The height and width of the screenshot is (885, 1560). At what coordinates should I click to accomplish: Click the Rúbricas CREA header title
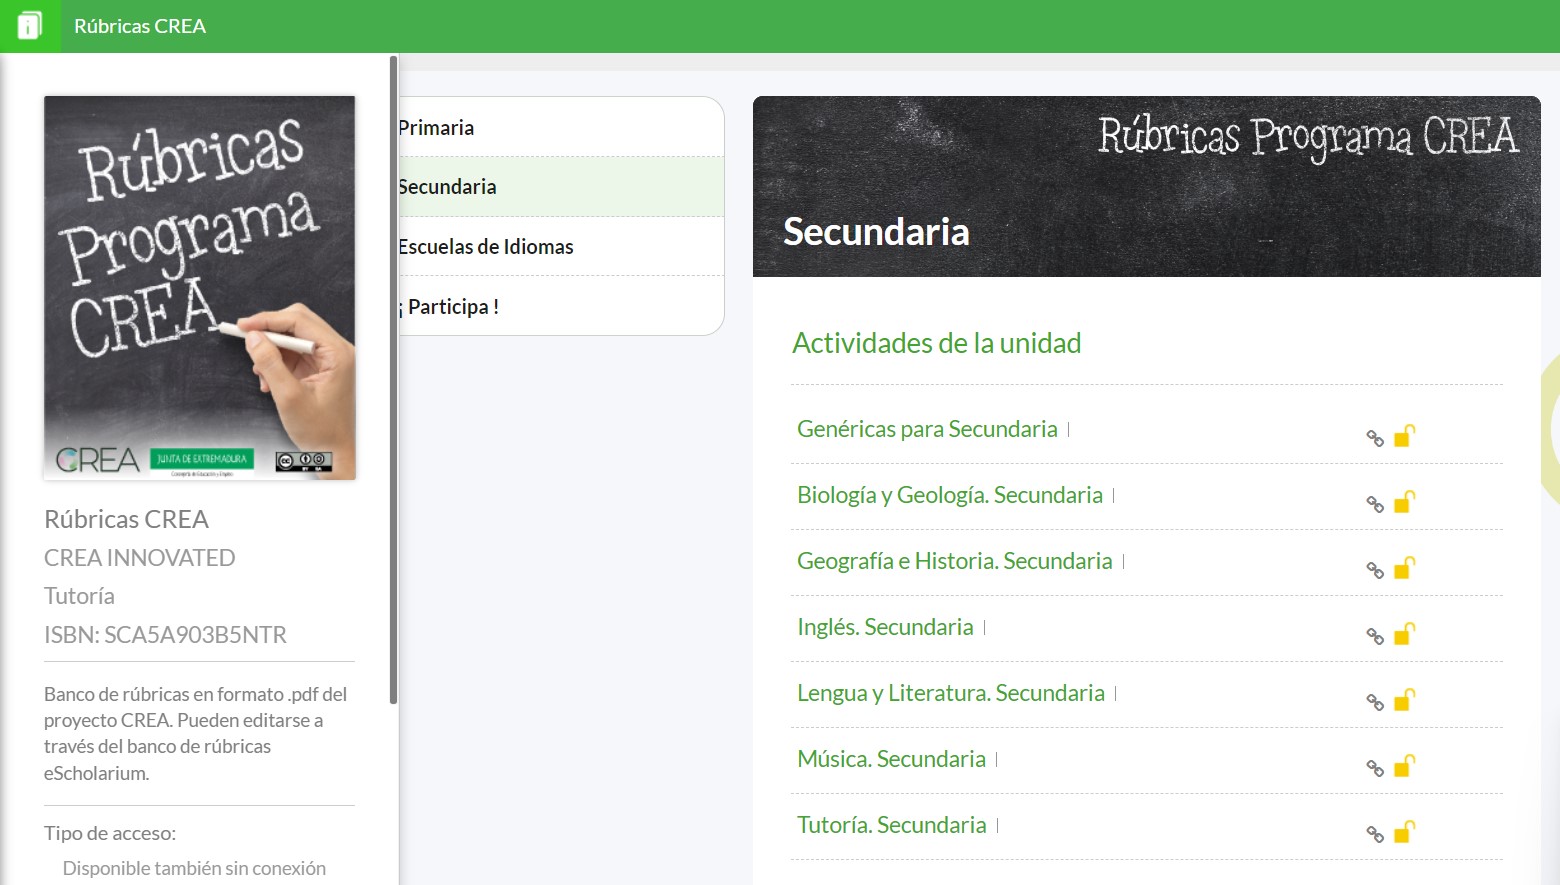click(140, 26)
